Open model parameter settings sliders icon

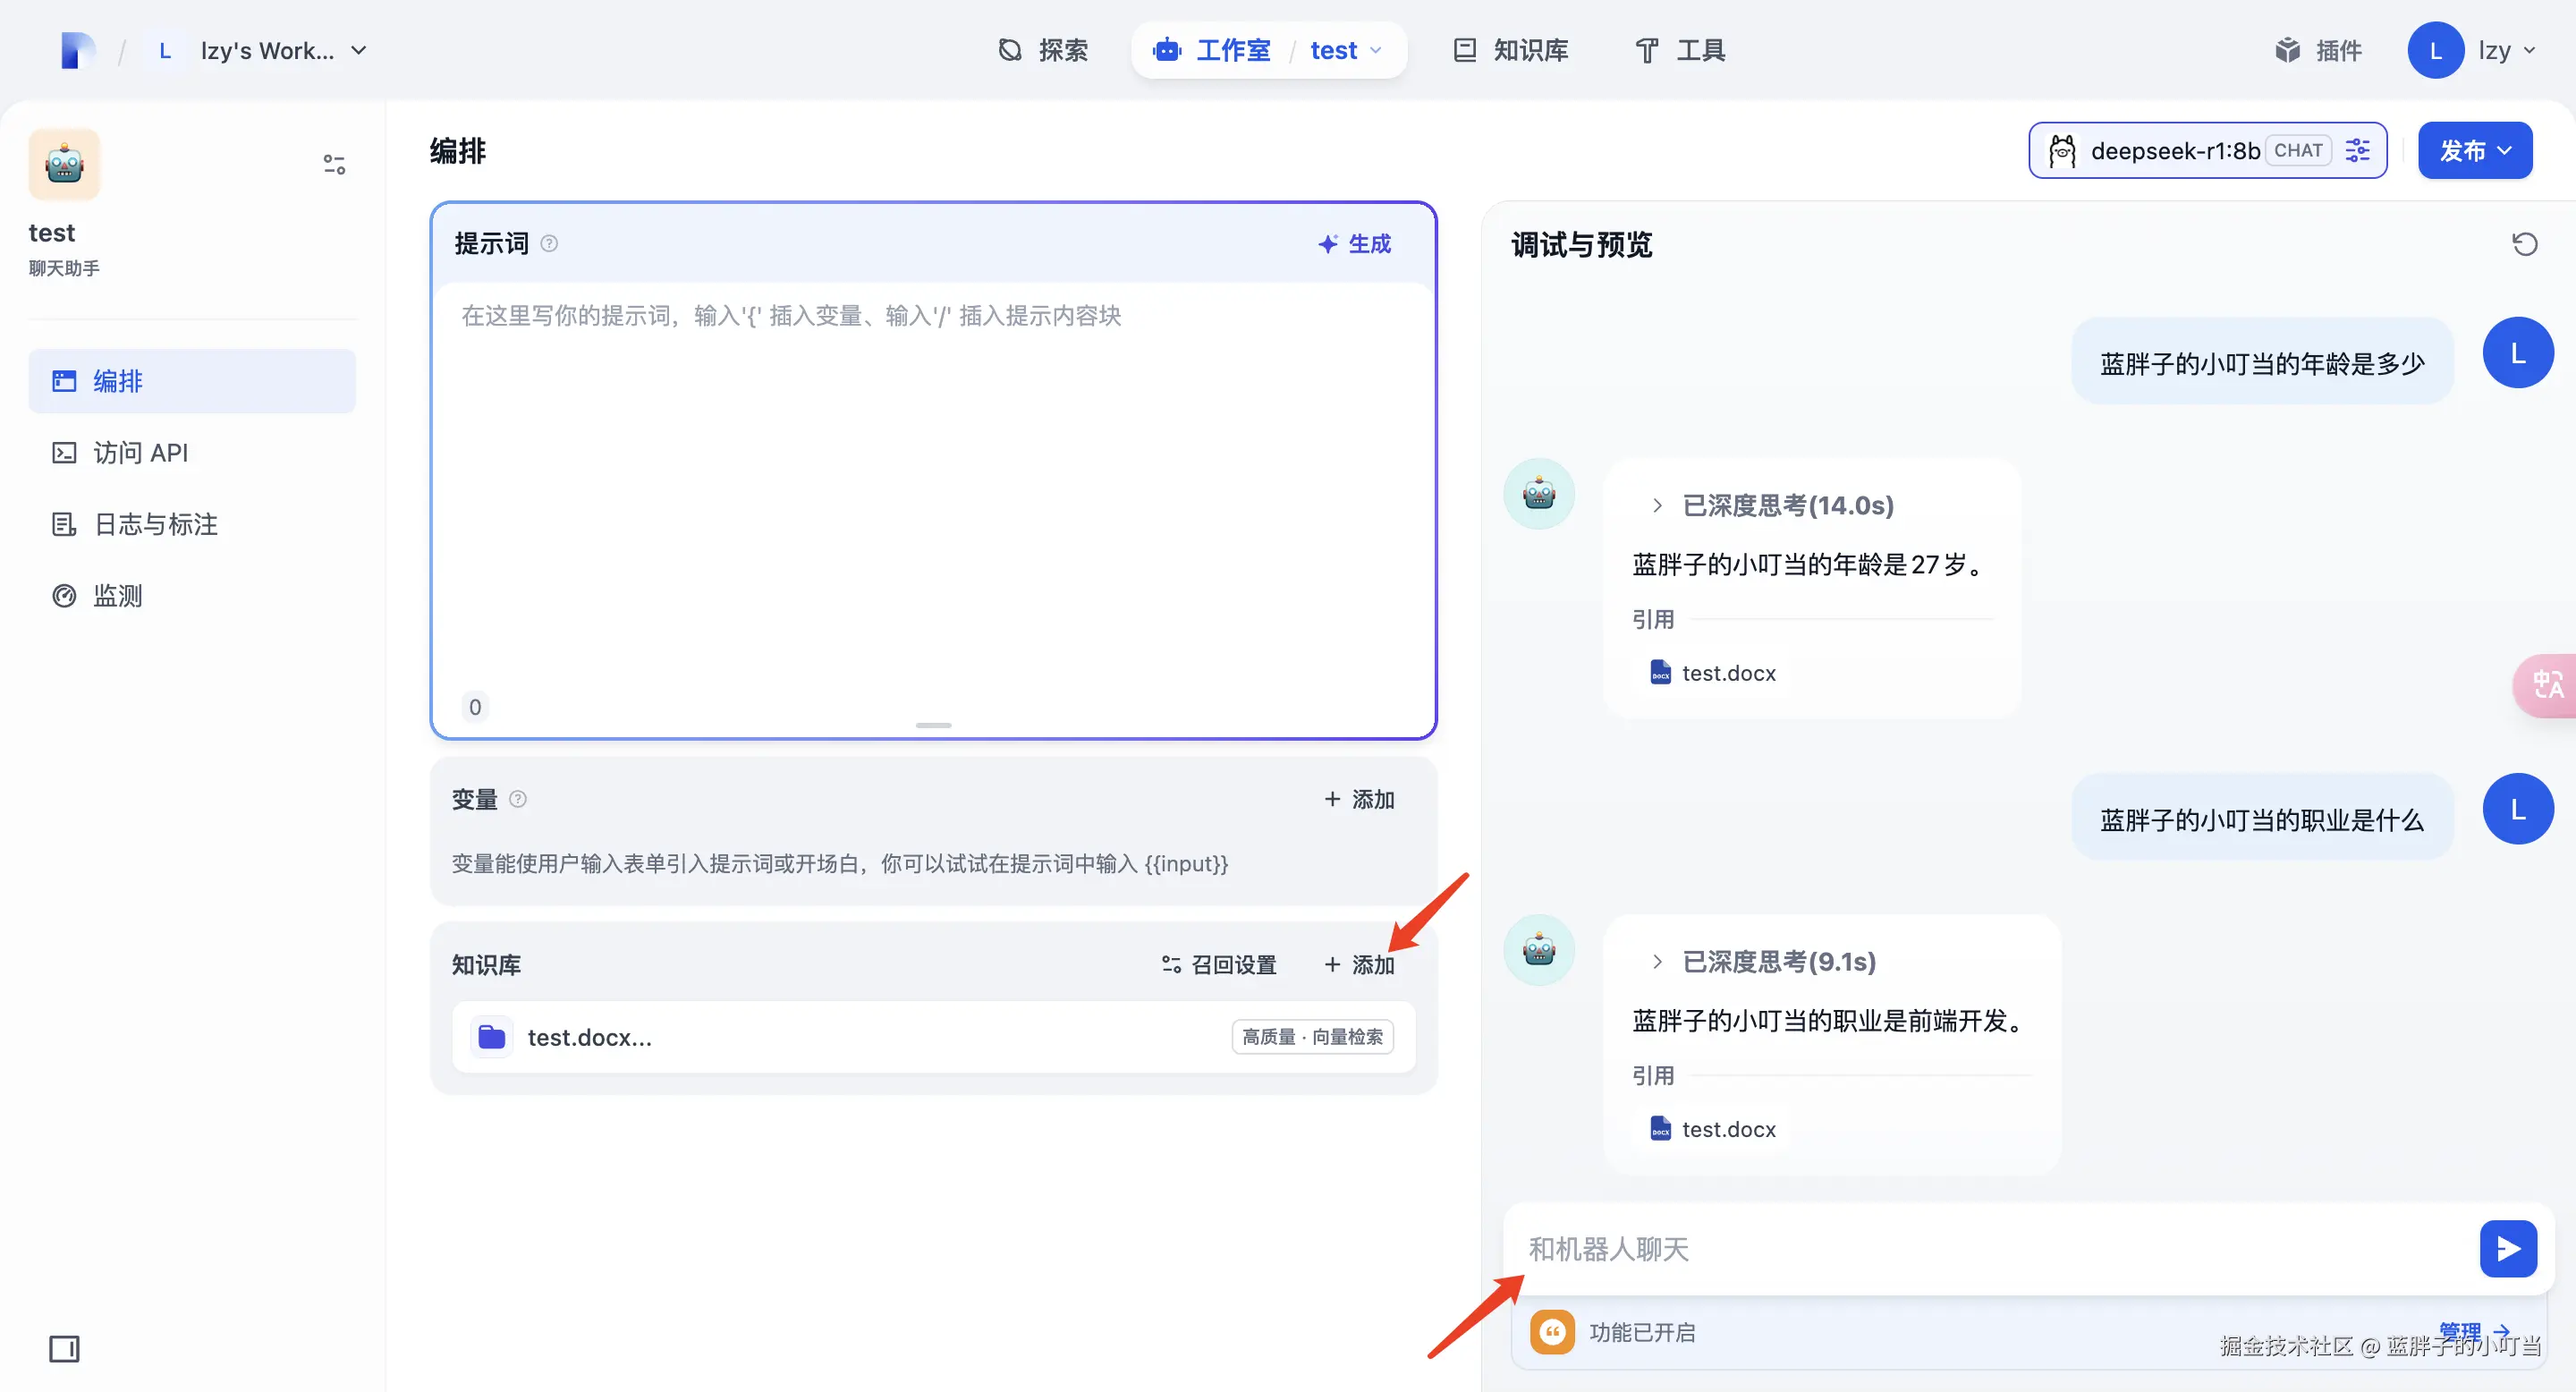[2357, 151]
